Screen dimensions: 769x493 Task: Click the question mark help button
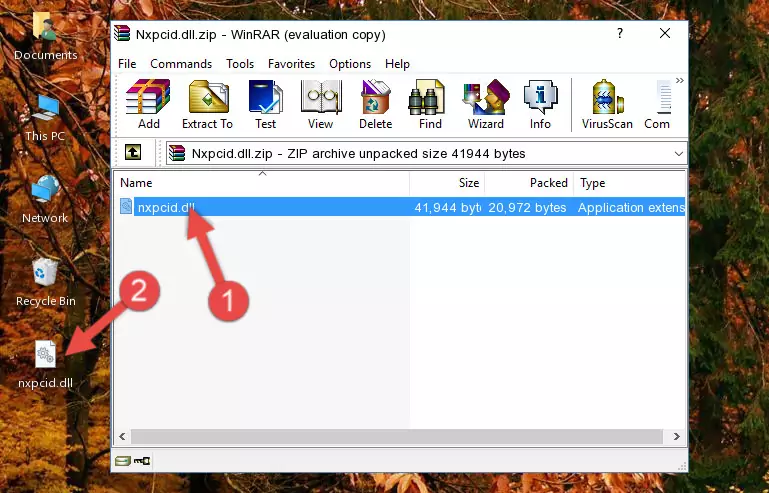[620, 33]
